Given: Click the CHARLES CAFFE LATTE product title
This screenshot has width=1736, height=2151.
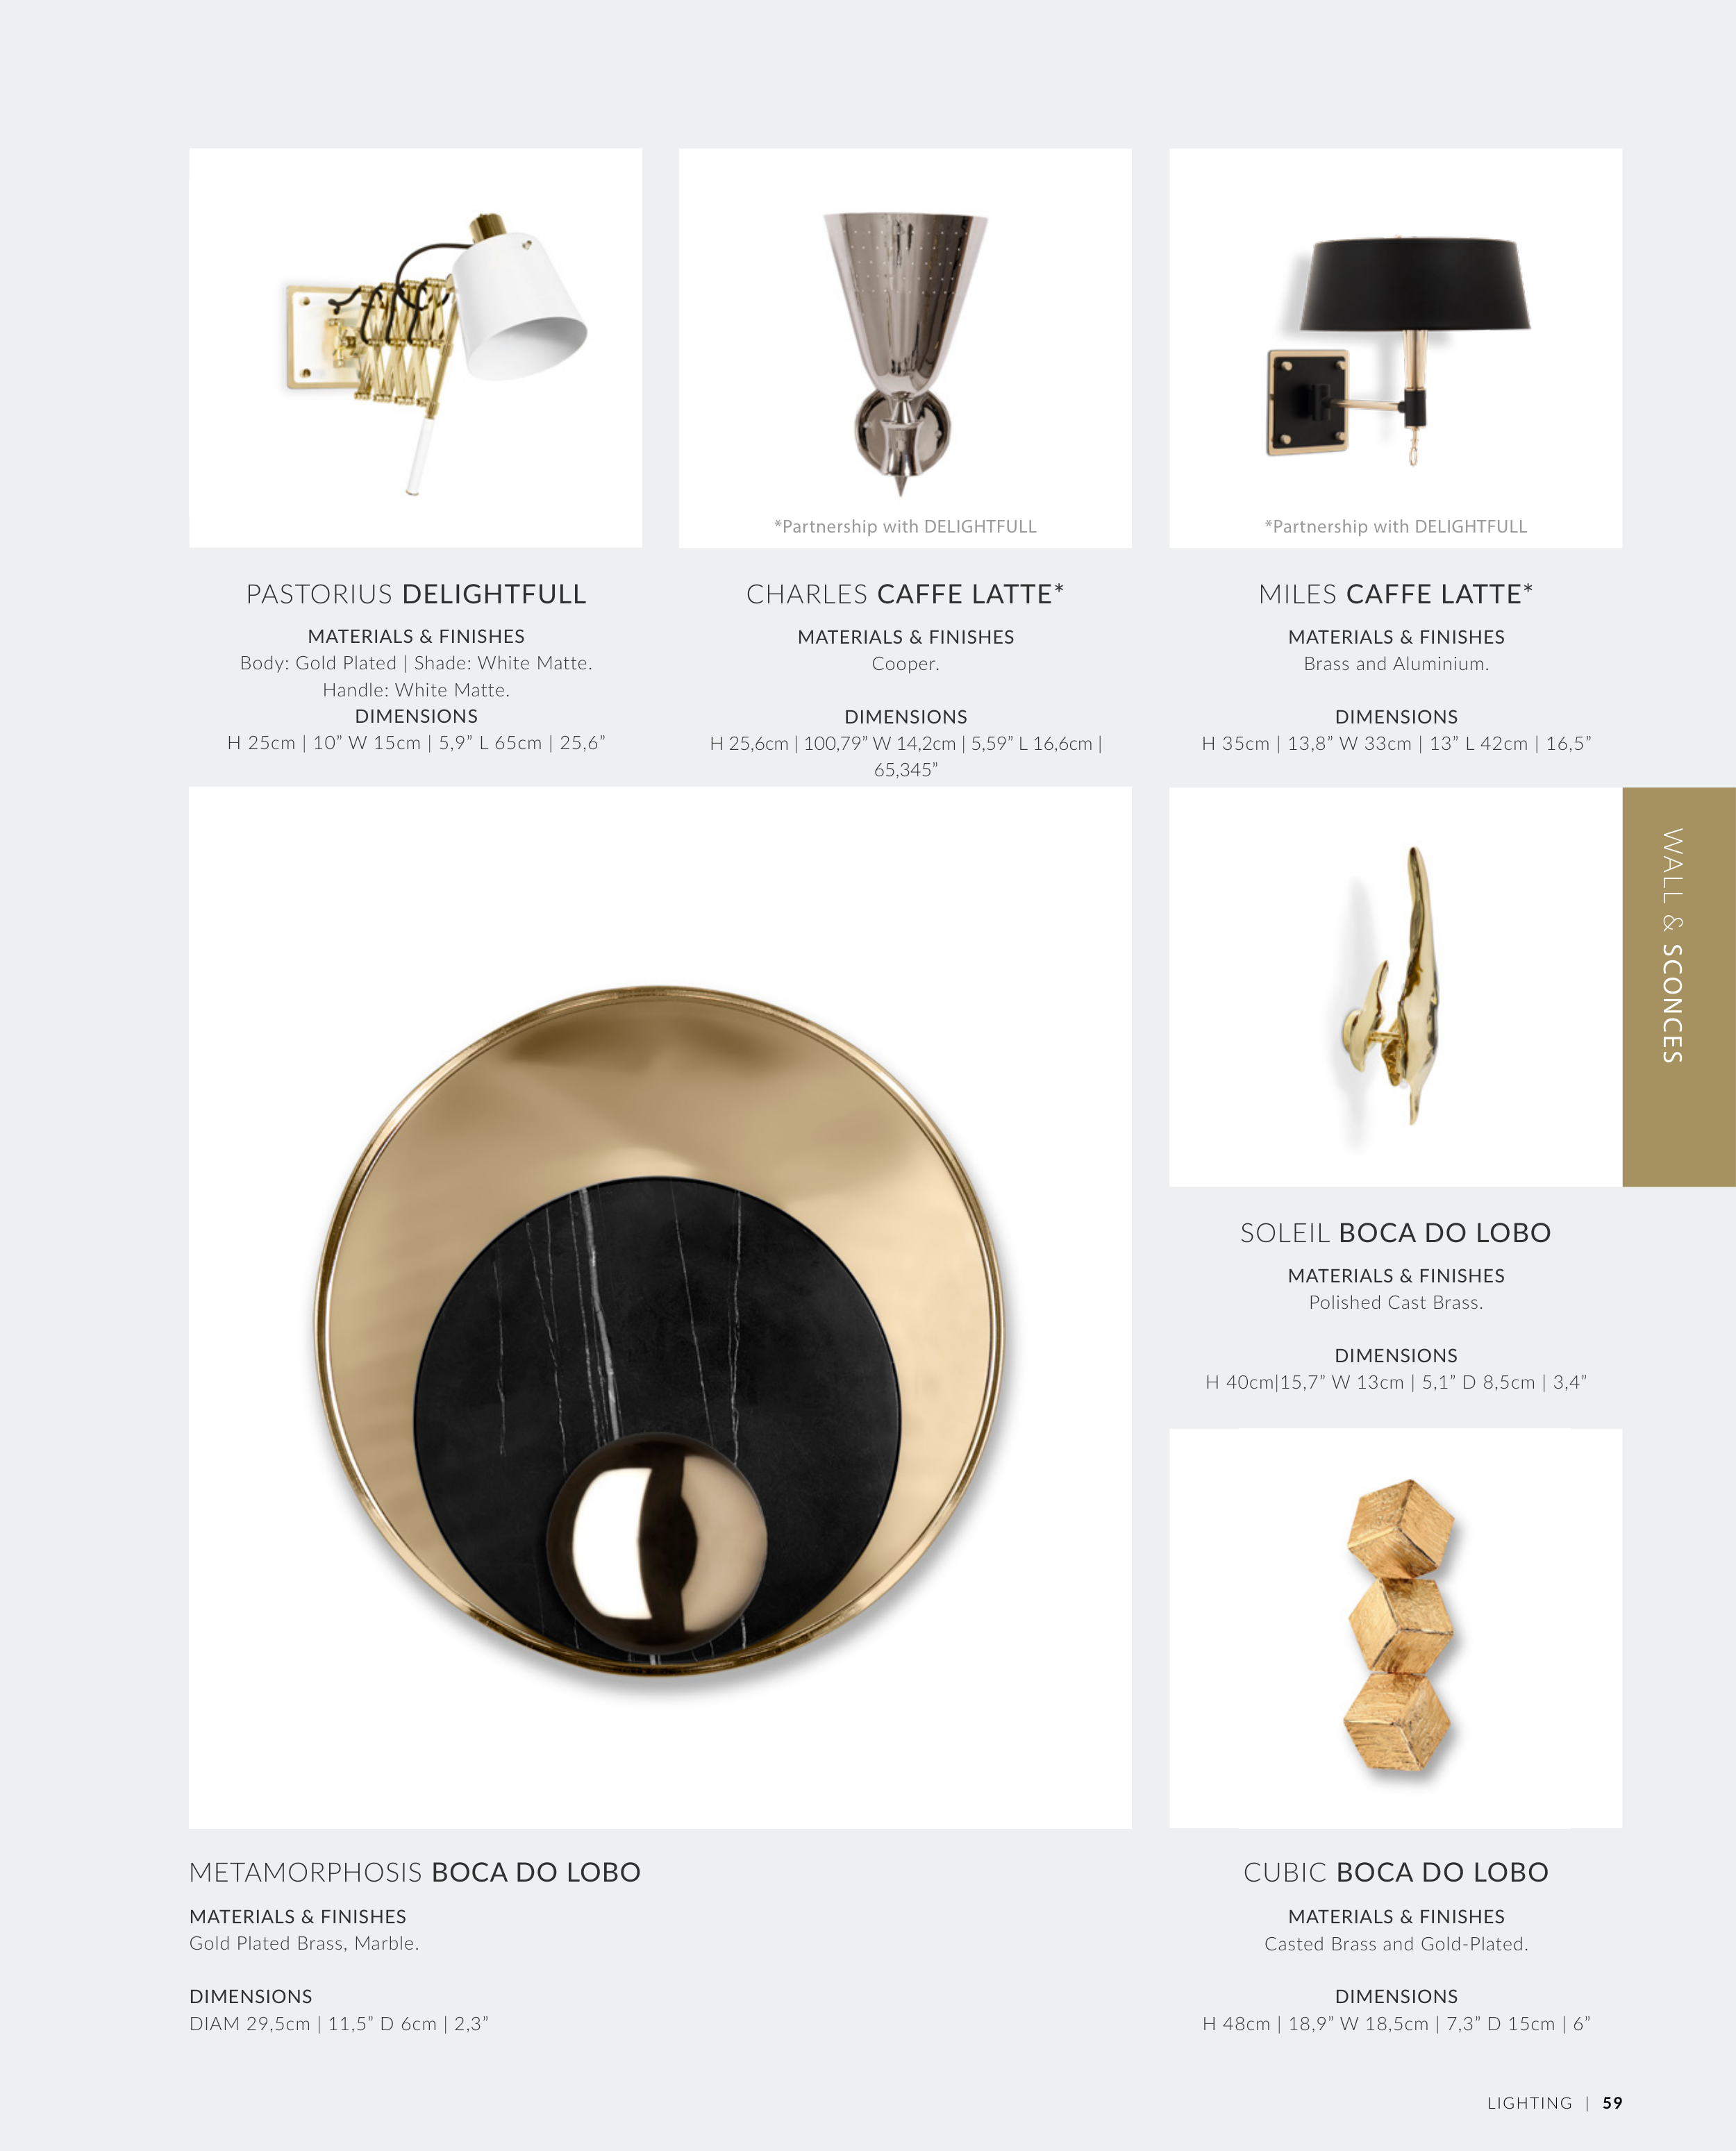Looking at the screenshot, I should coord(905,594).
